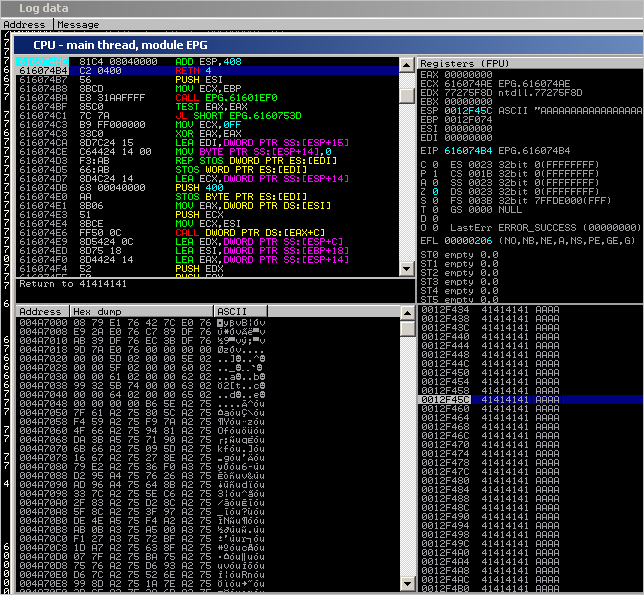Click the hex dump scrollbar thumb
This screenshot has width=644, height=595.
(406, 330)
